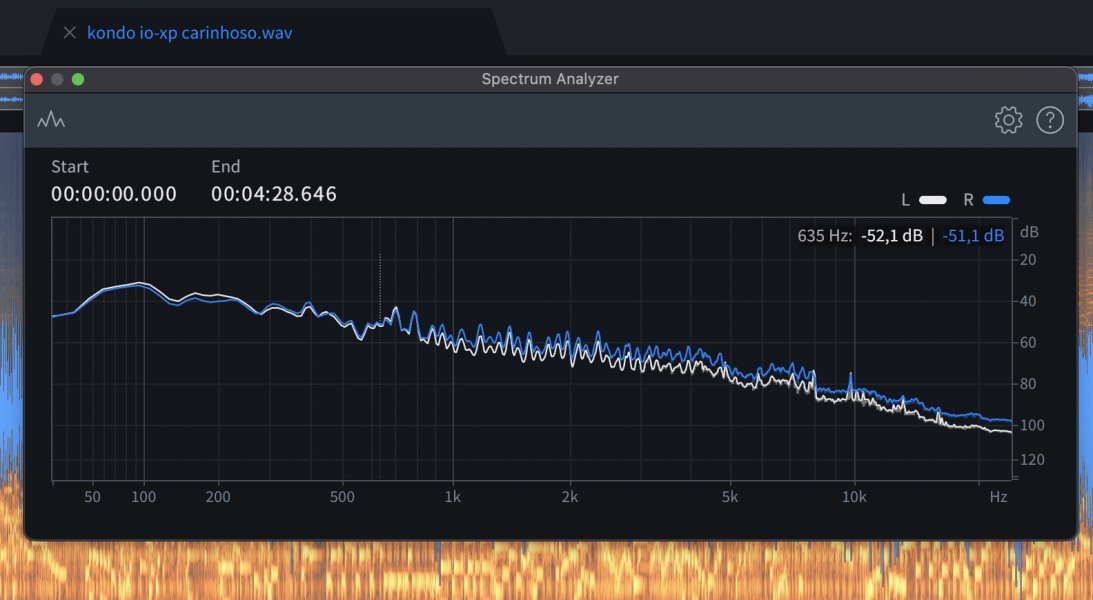Click the End time 00:04:28.646 value

tap(274, 194)
